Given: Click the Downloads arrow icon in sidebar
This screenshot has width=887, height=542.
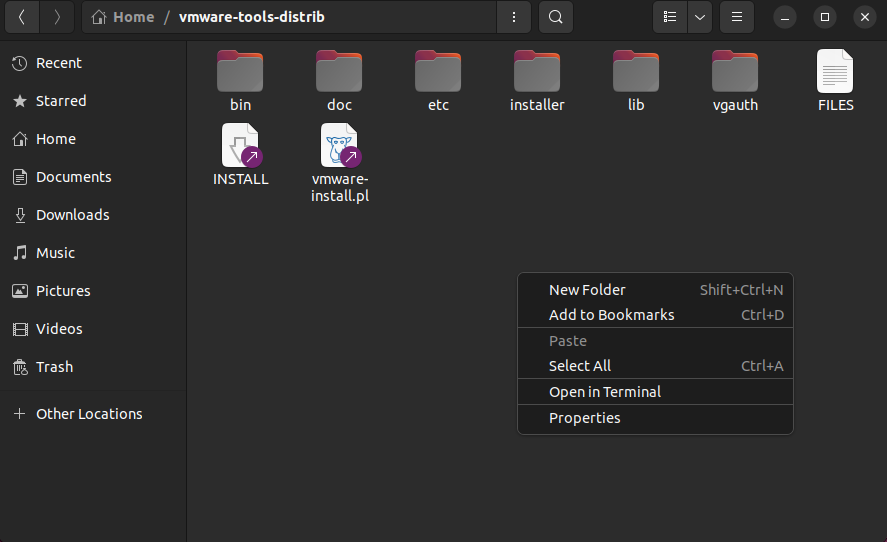Looking at the screenshot, I should [x=20, y=215].
